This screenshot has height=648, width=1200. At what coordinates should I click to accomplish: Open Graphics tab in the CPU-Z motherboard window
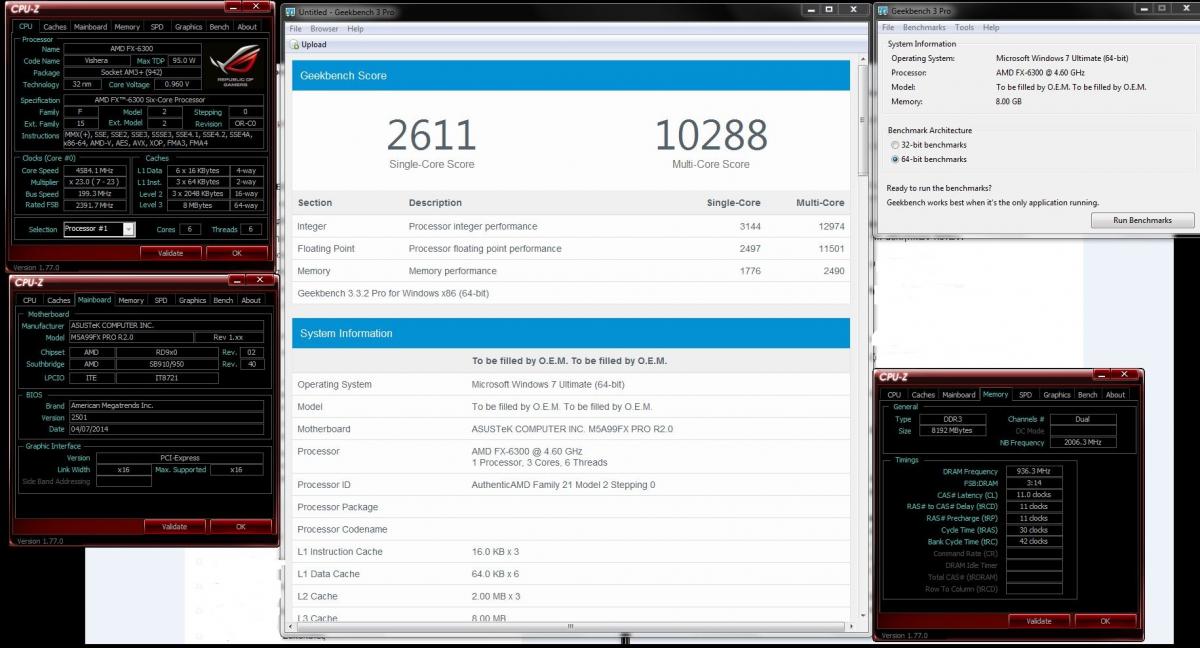[x=193, y=300]
